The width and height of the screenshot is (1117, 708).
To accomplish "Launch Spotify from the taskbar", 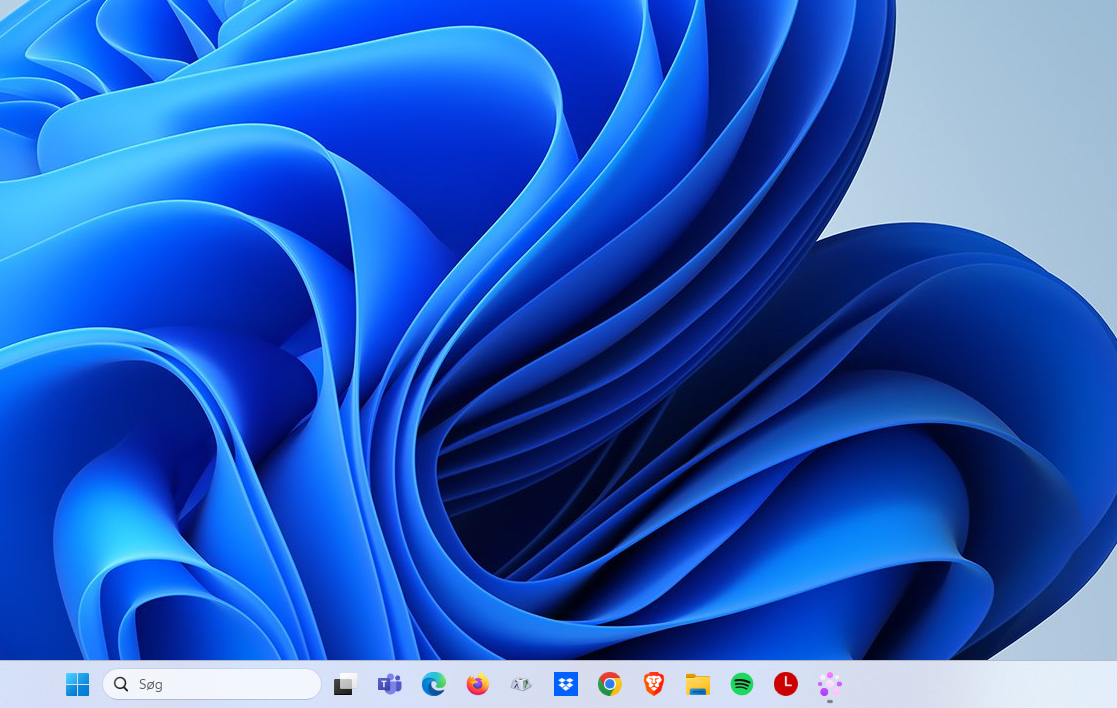I will 741,684.
